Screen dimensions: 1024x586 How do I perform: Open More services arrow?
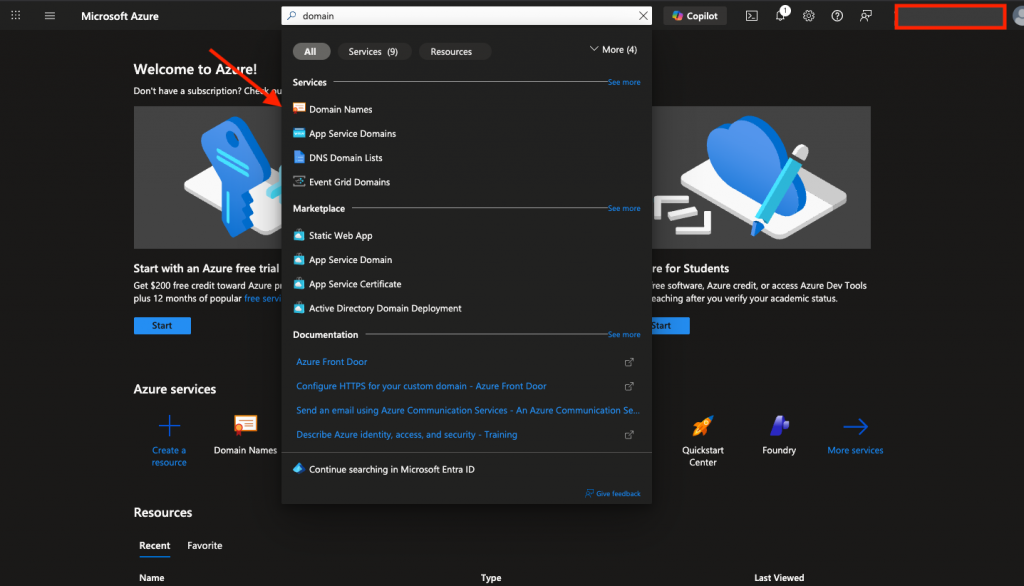(x=855, y=427)
